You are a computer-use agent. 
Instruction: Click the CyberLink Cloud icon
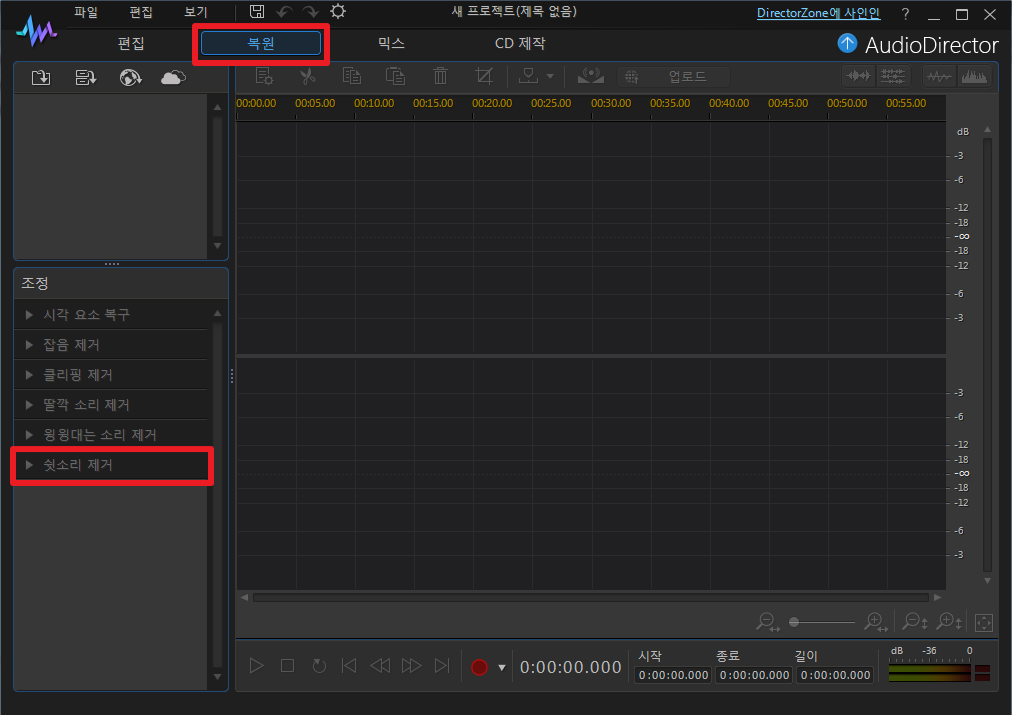(x=173, y=77)
